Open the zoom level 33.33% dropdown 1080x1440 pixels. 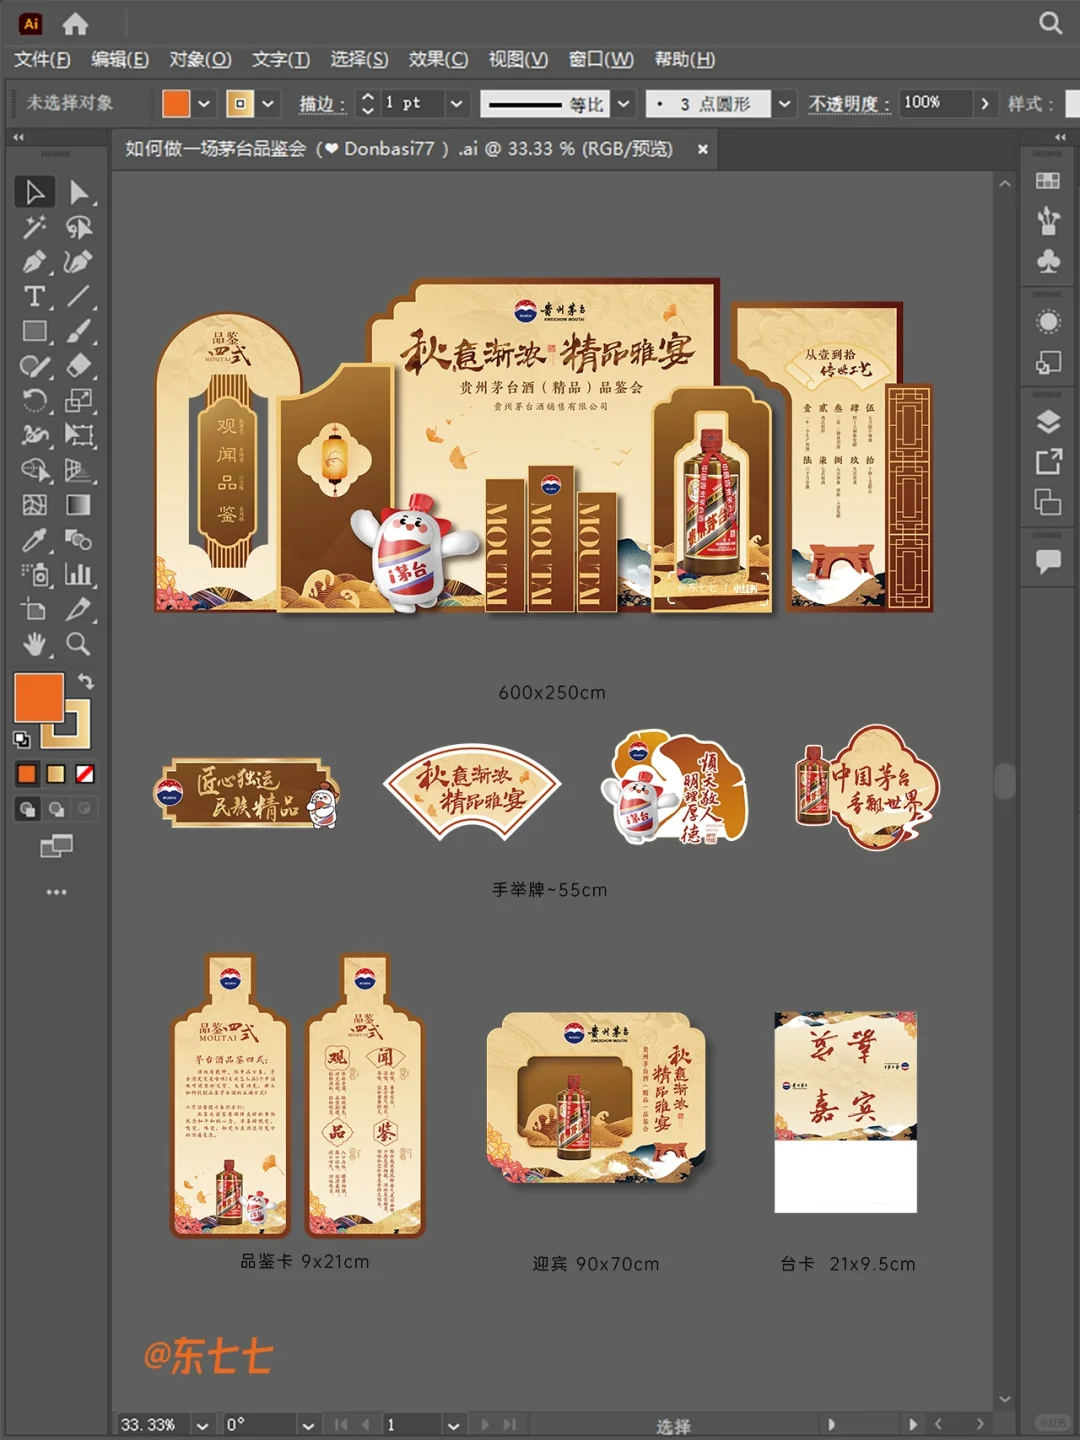[203, 1425]
